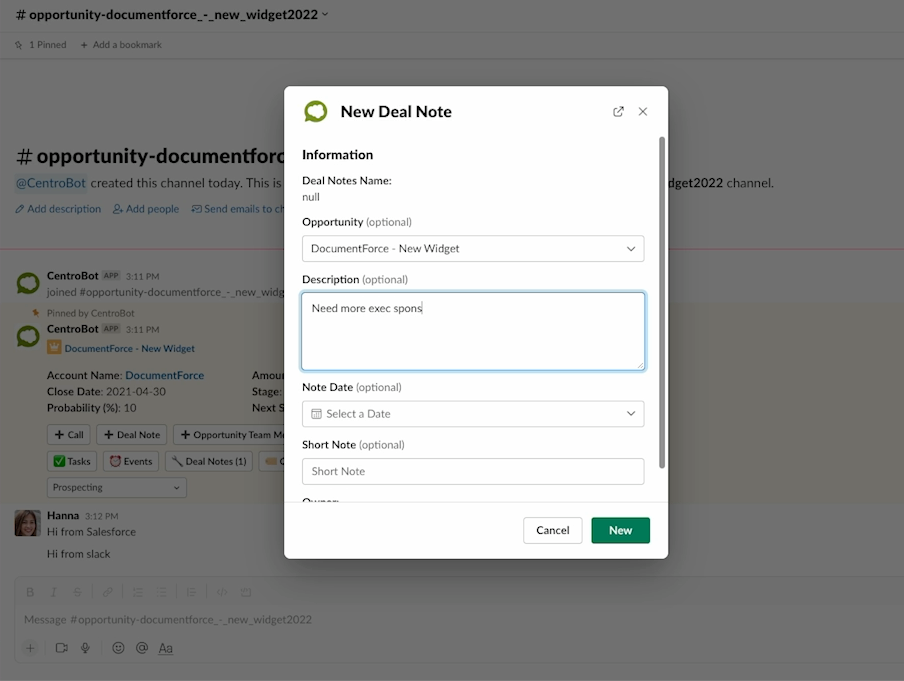Click the bulleted list icon
Screen dimensions: 904x681
tap(161, 592)
